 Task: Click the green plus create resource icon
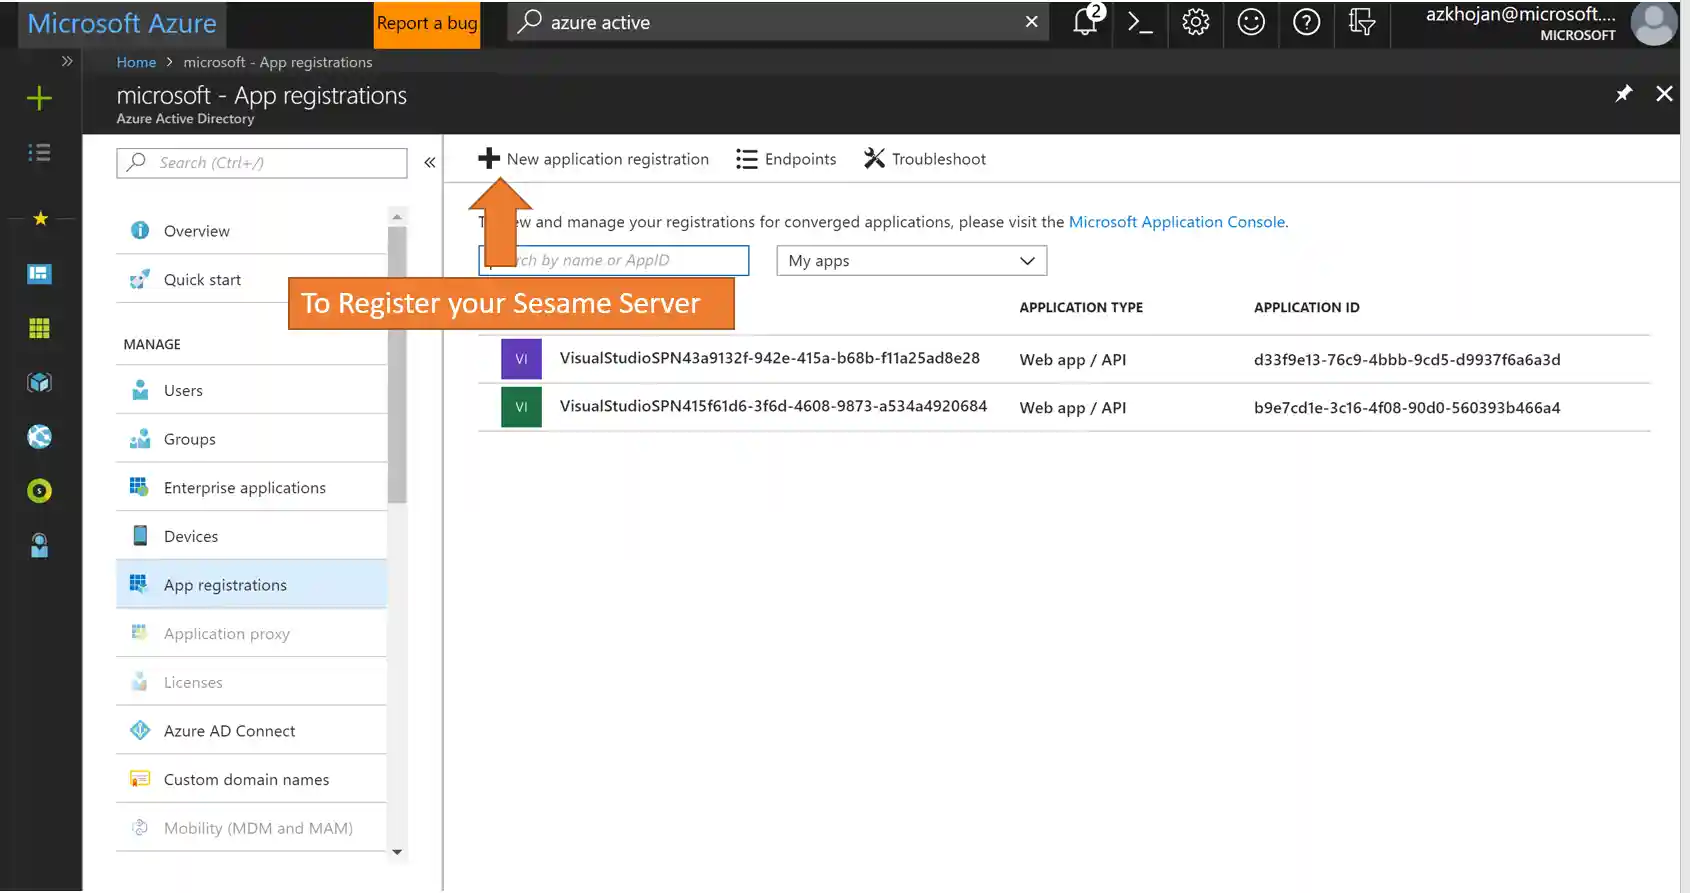(39, 98)
